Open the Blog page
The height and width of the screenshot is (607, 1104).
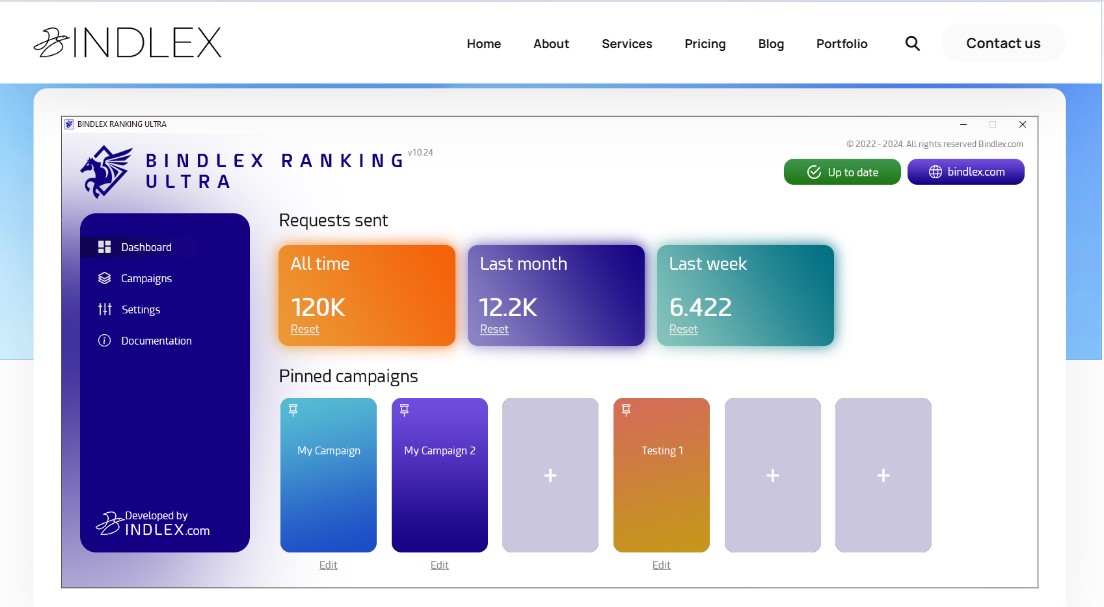click(771, 44)
